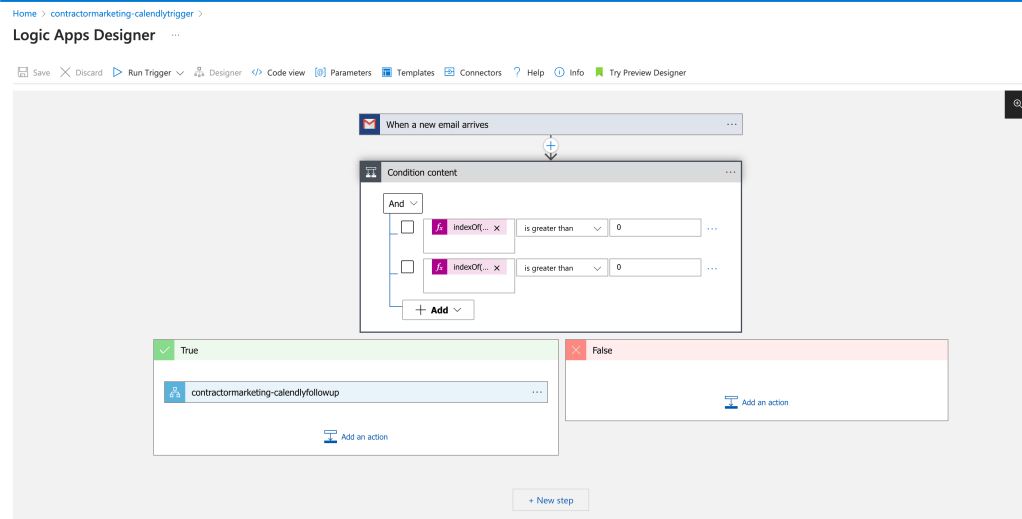Remove the second indexOf expression token
1022x519 pixels.
click(497, 268)
